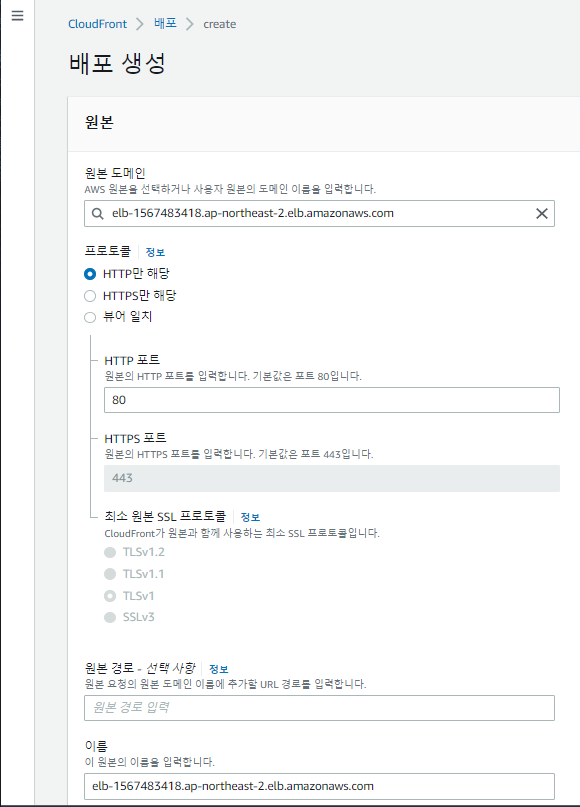
Task: Click the HTTP 포트 field showing 80
Action: 332,400
